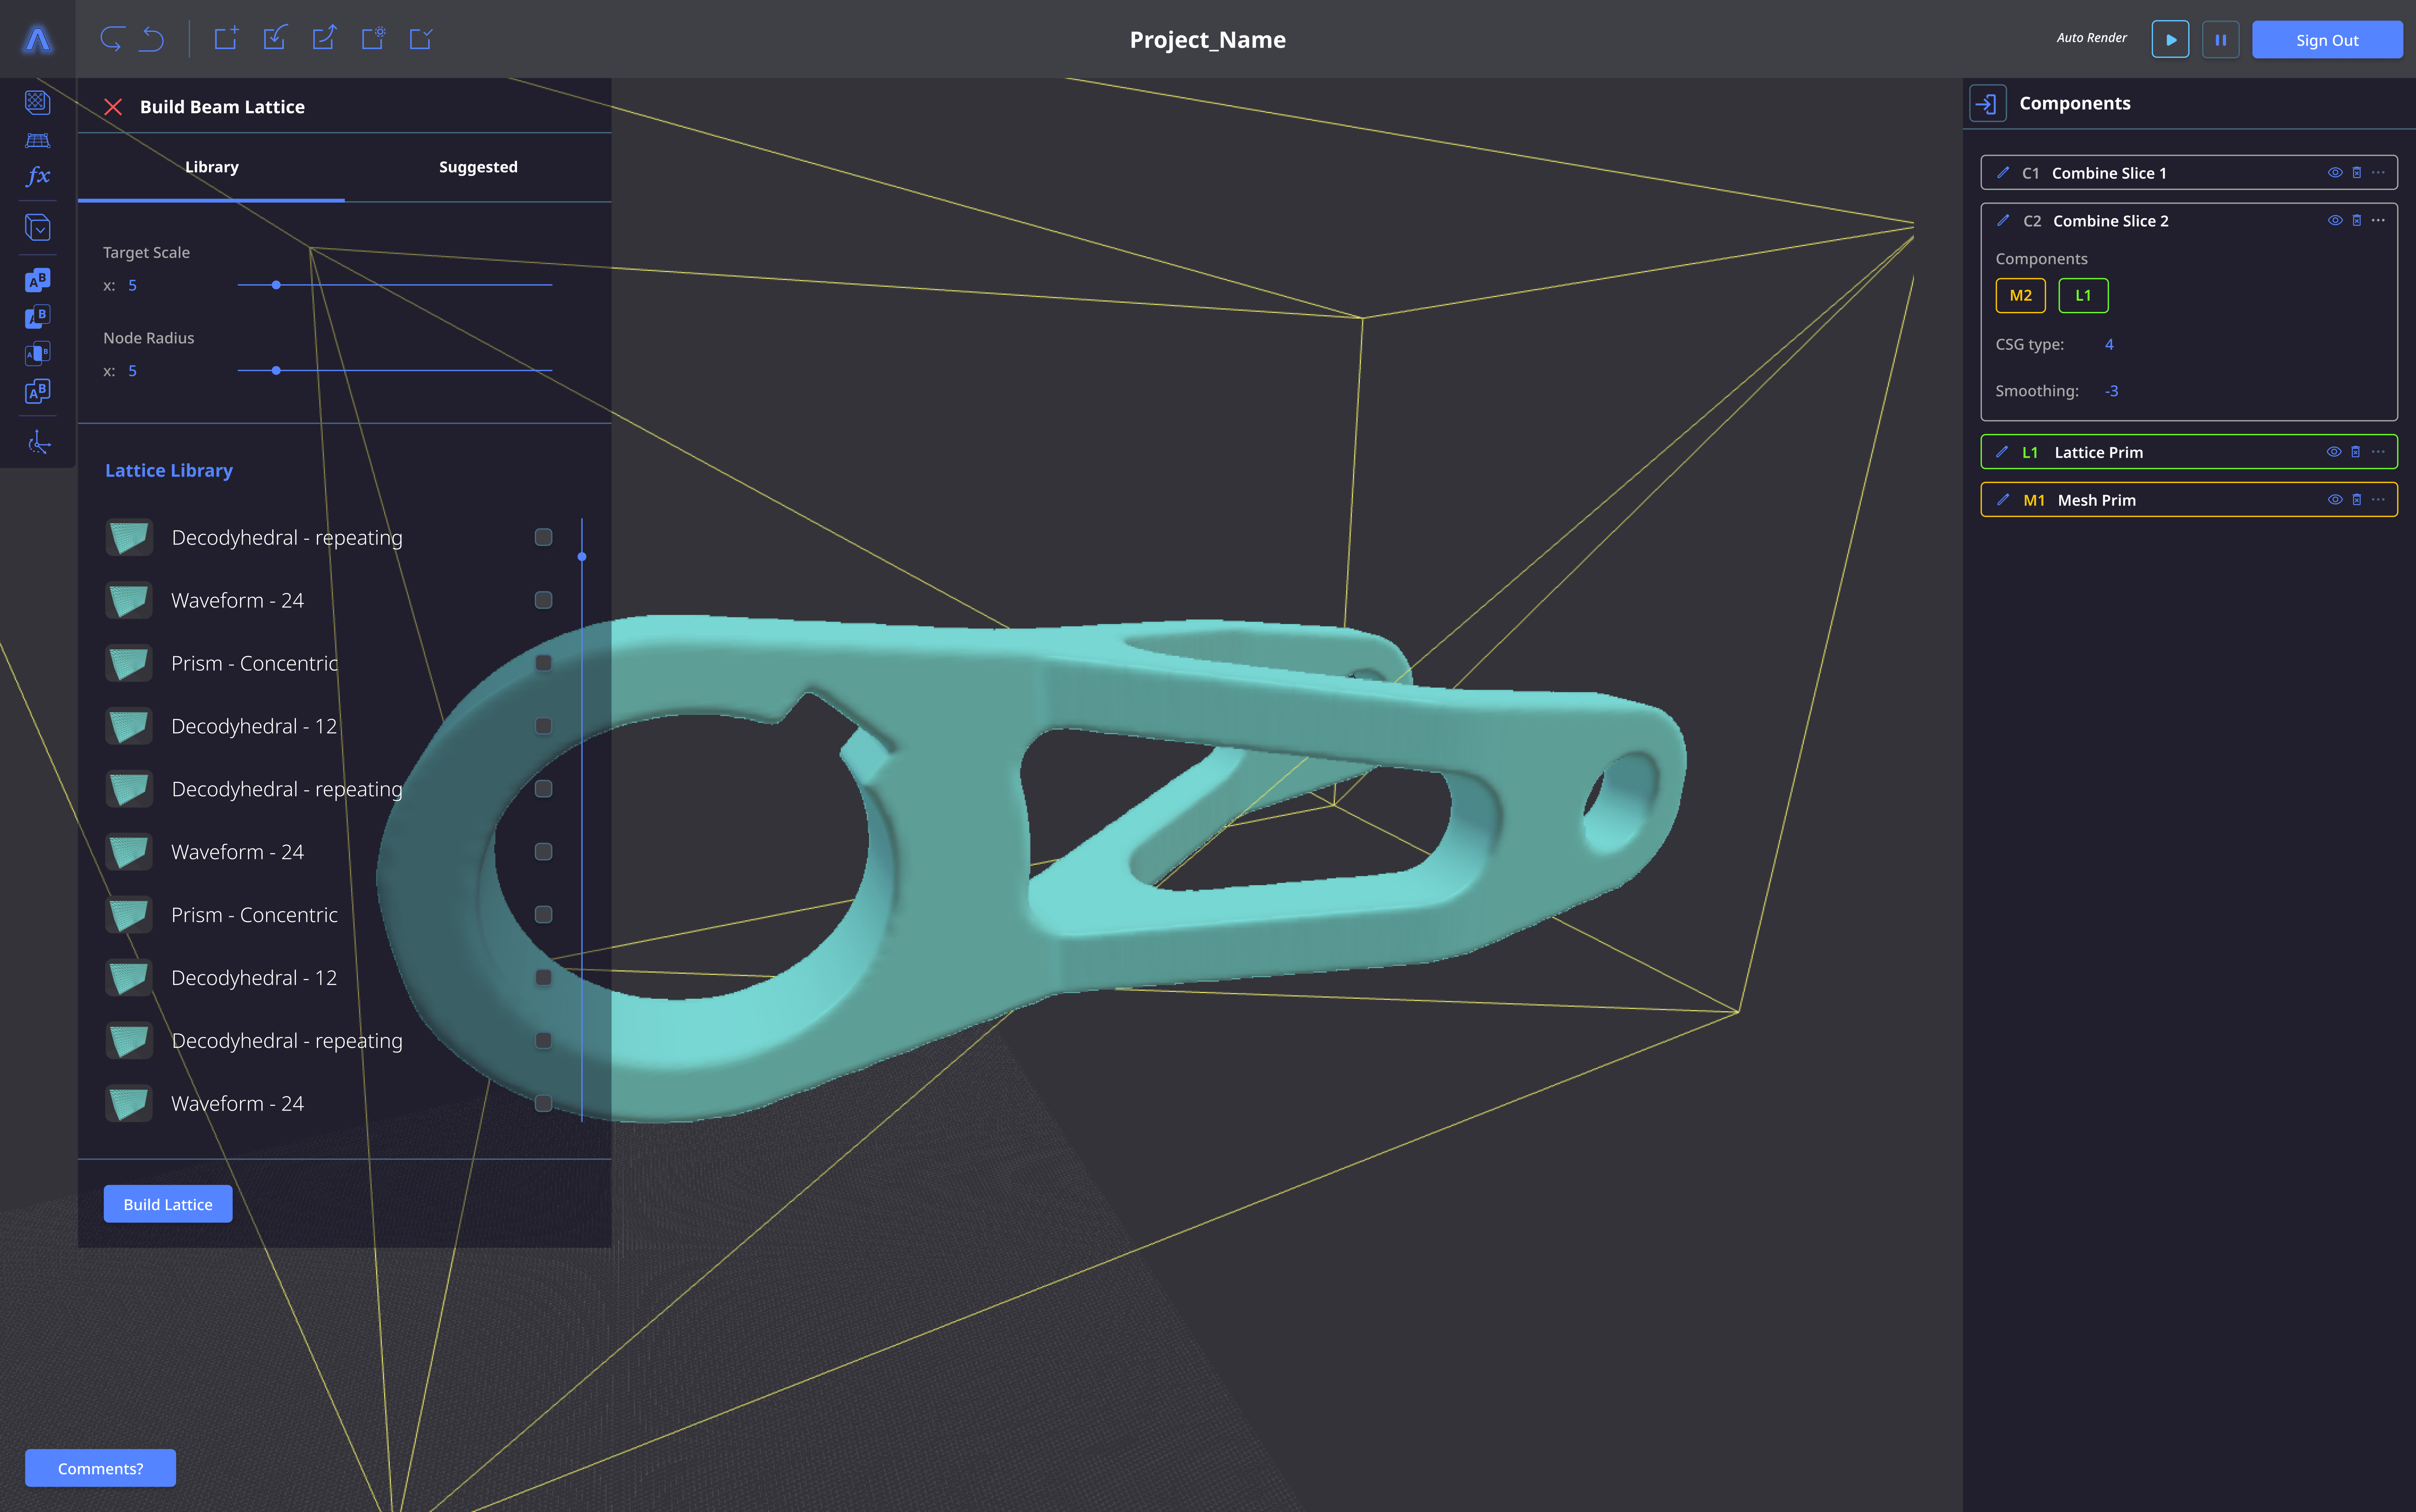Image resolution: width=2416 pixels, height=1512 pixels.
Task: Start auto render with play button
Action: click(x=2170, y=40)
